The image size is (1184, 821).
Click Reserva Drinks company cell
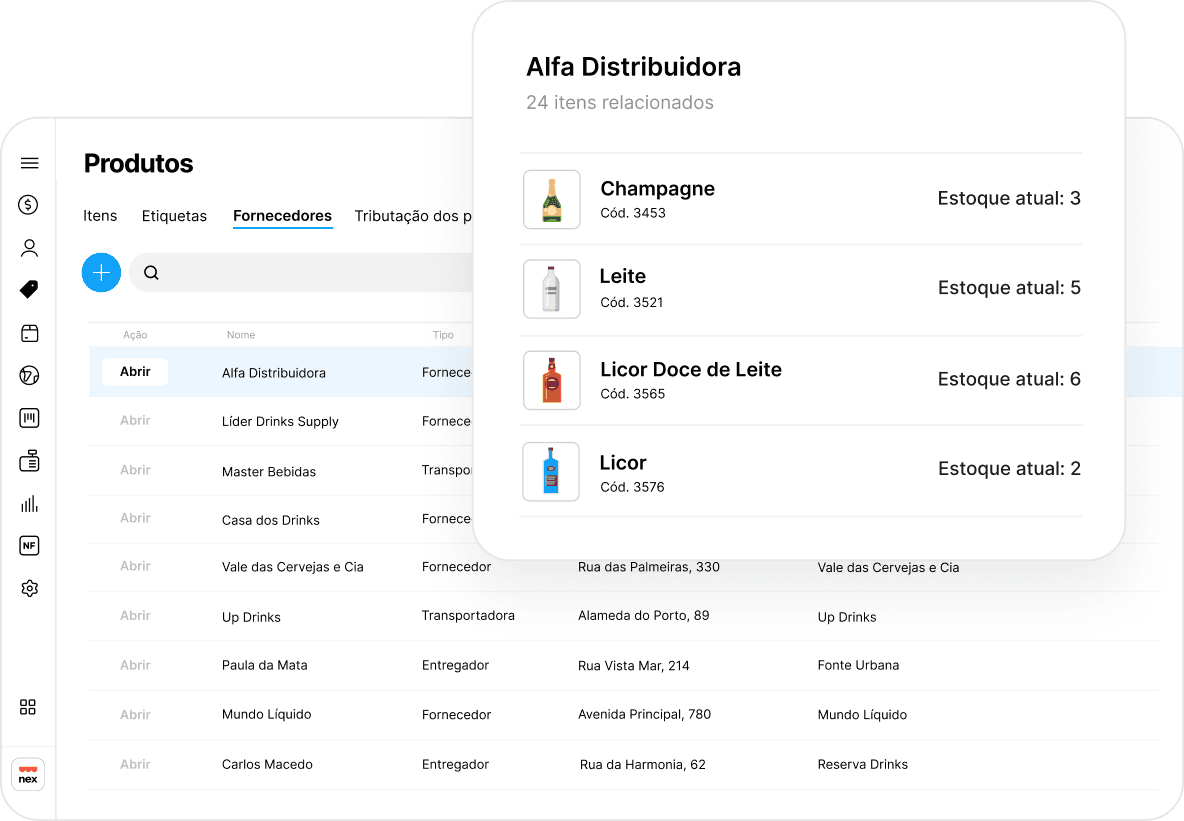(862, 764)
